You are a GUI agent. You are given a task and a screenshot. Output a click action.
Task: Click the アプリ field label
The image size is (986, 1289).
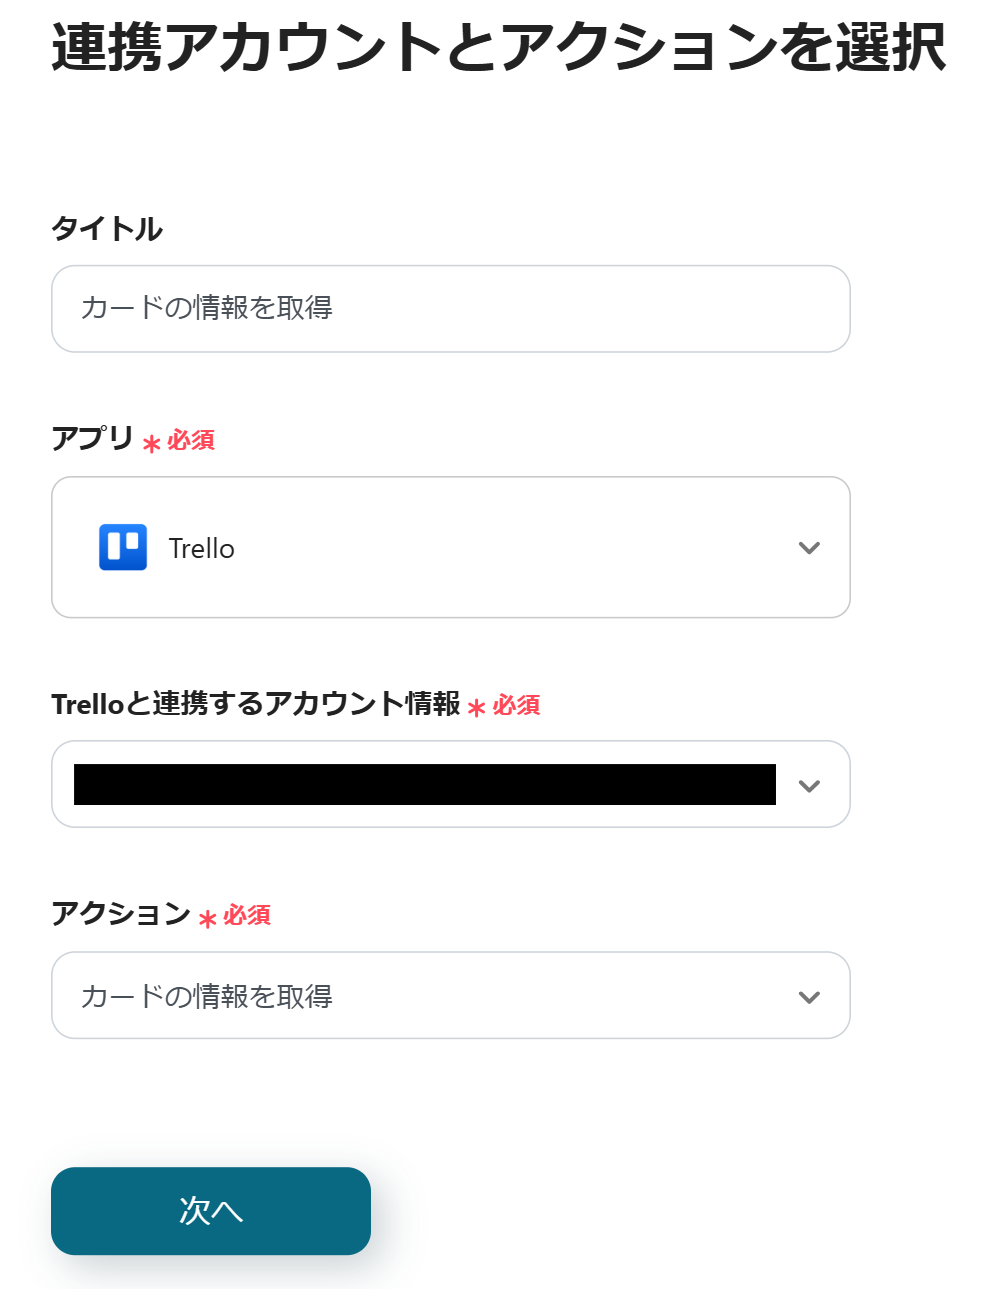(x=92, y=438)
